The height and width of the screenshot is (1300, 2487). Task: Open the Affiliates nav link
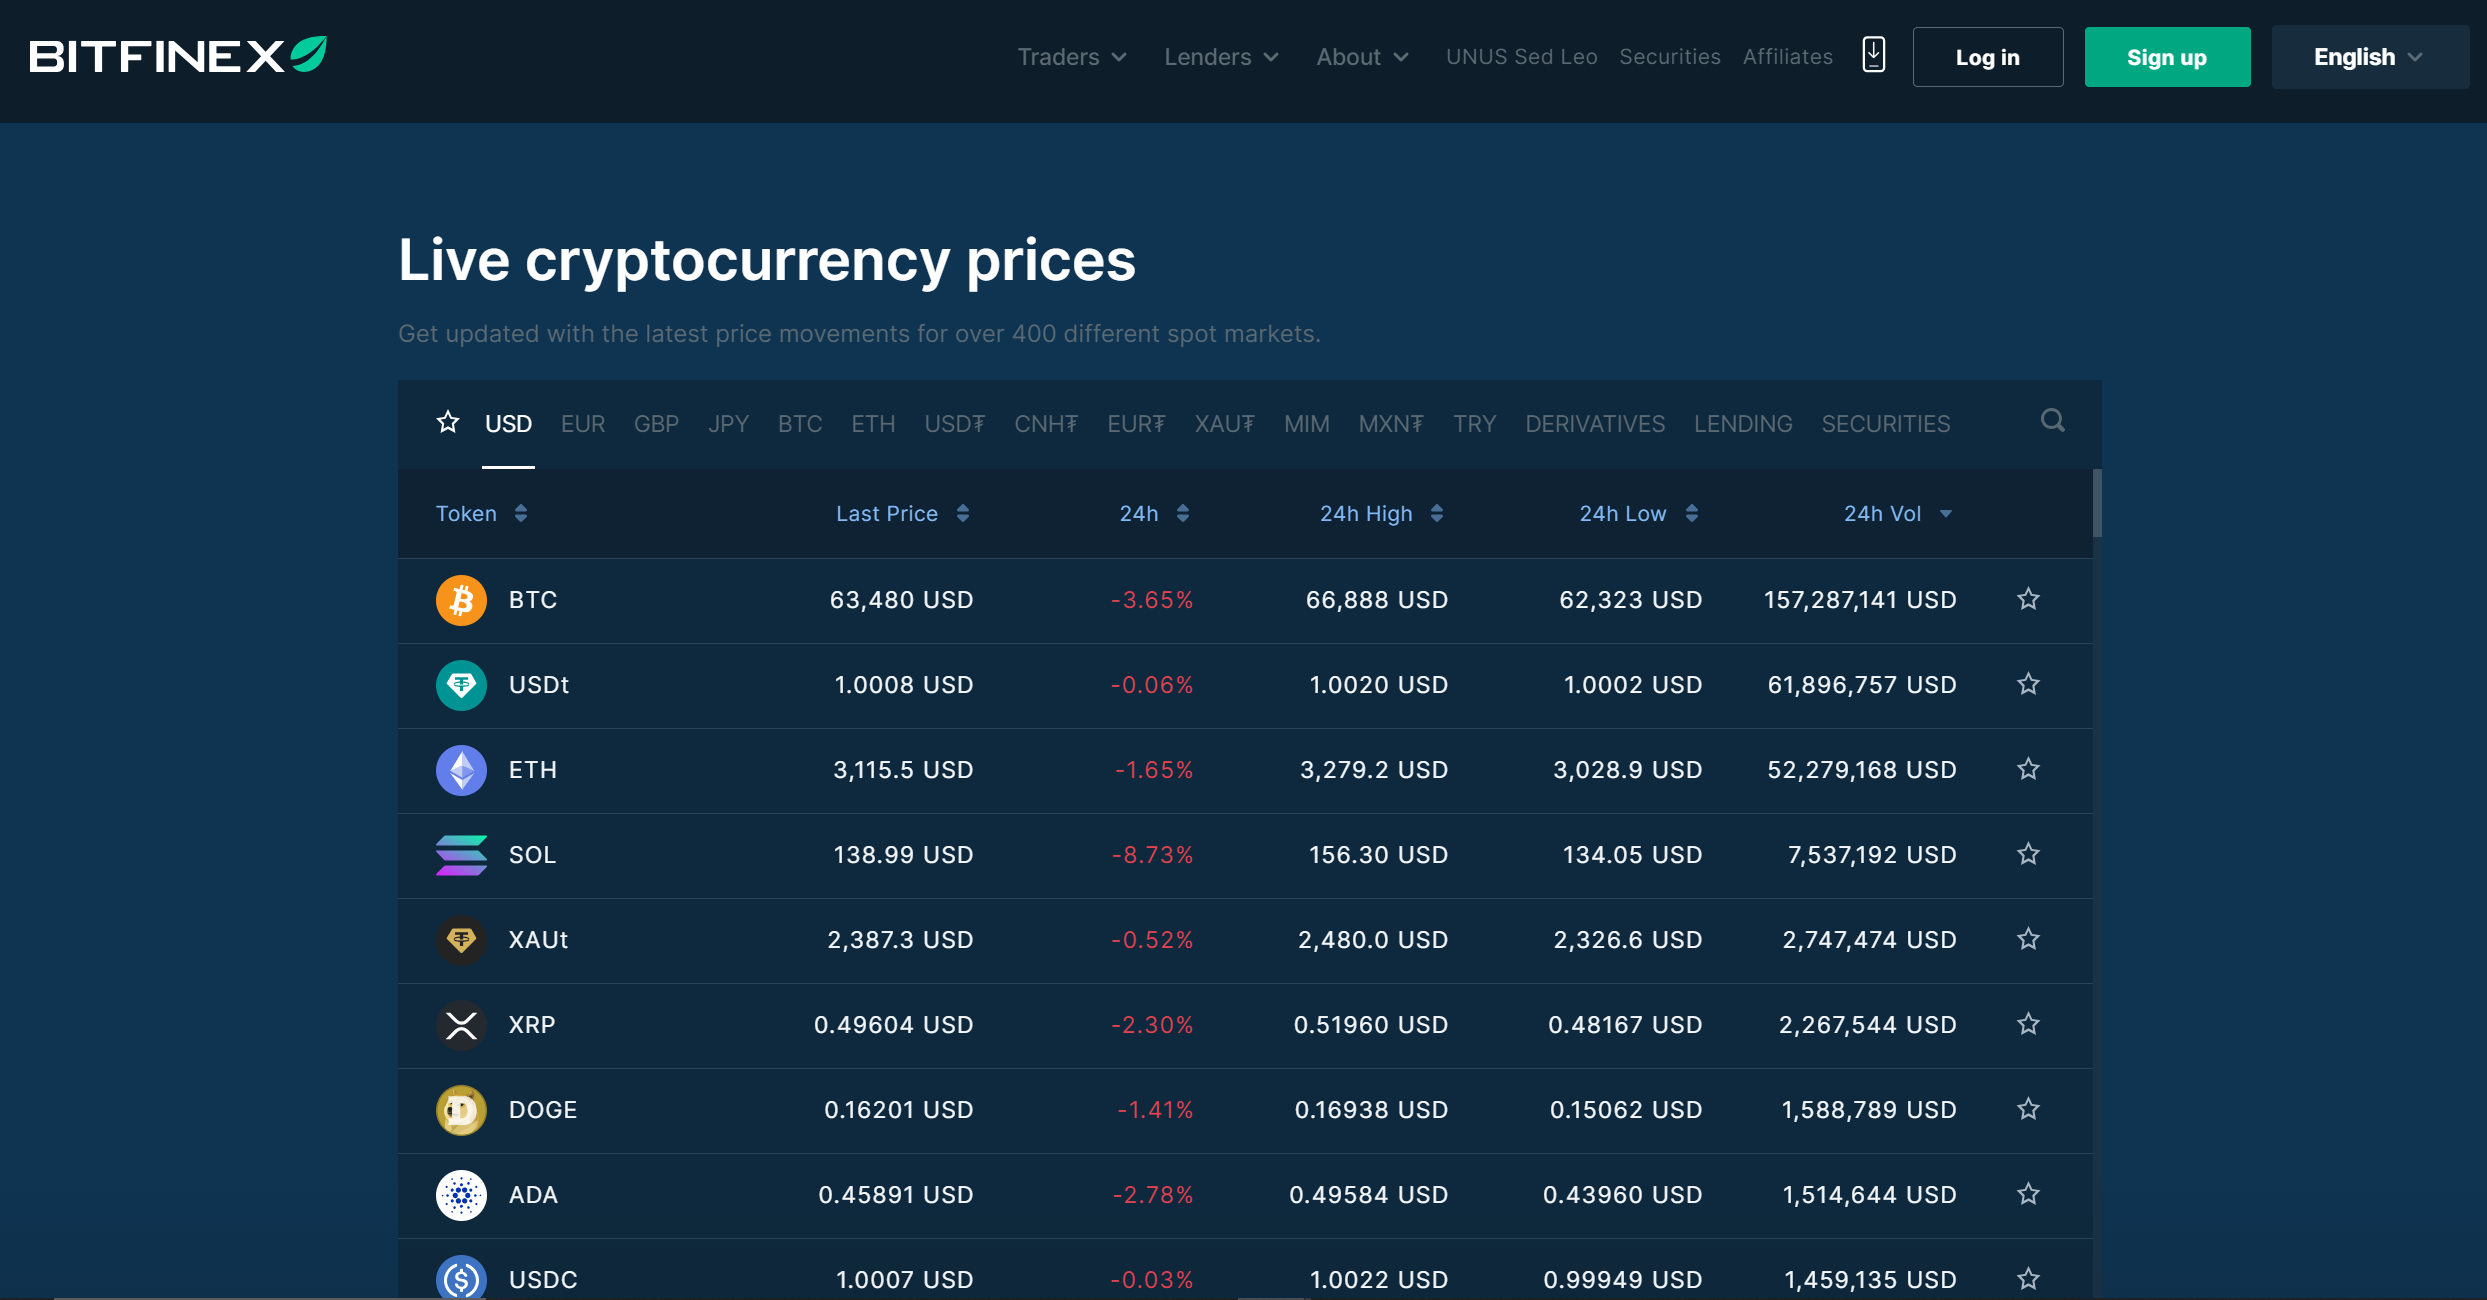click(x=1788, y=57)
